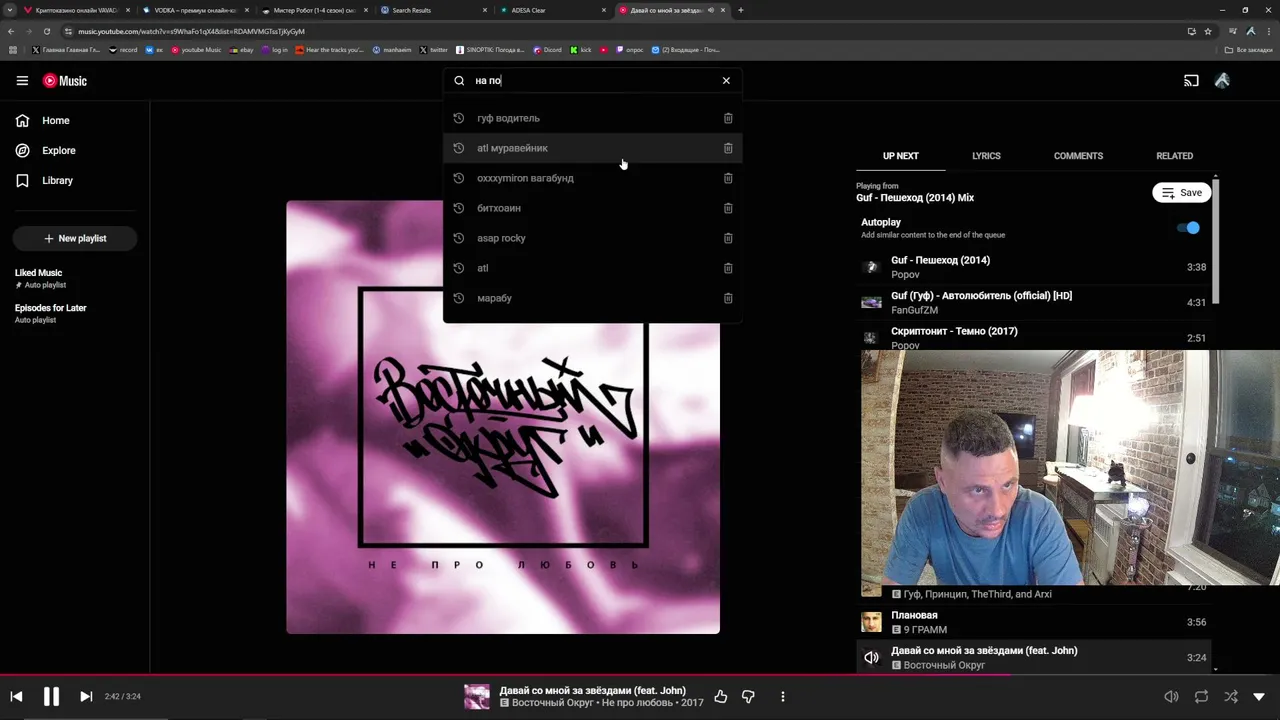Image resolution: width=1280 pixels, height=720 pixels.
Task: Open the 'youtube Music' bookmark
Action: tap(196, 50)
